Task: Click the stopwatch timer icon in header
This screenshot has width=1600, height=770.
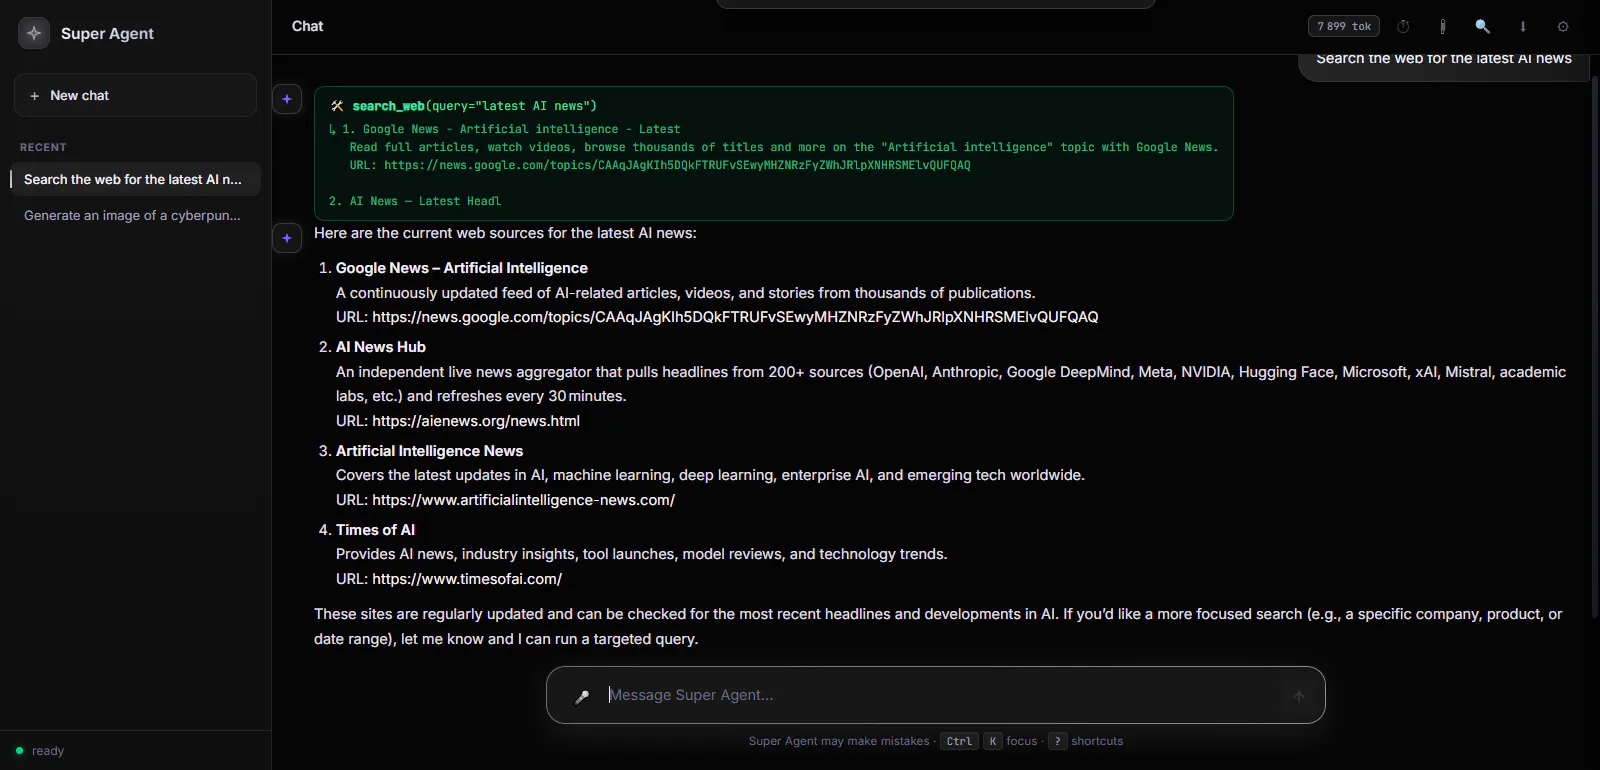Action: click(1403, 26)
